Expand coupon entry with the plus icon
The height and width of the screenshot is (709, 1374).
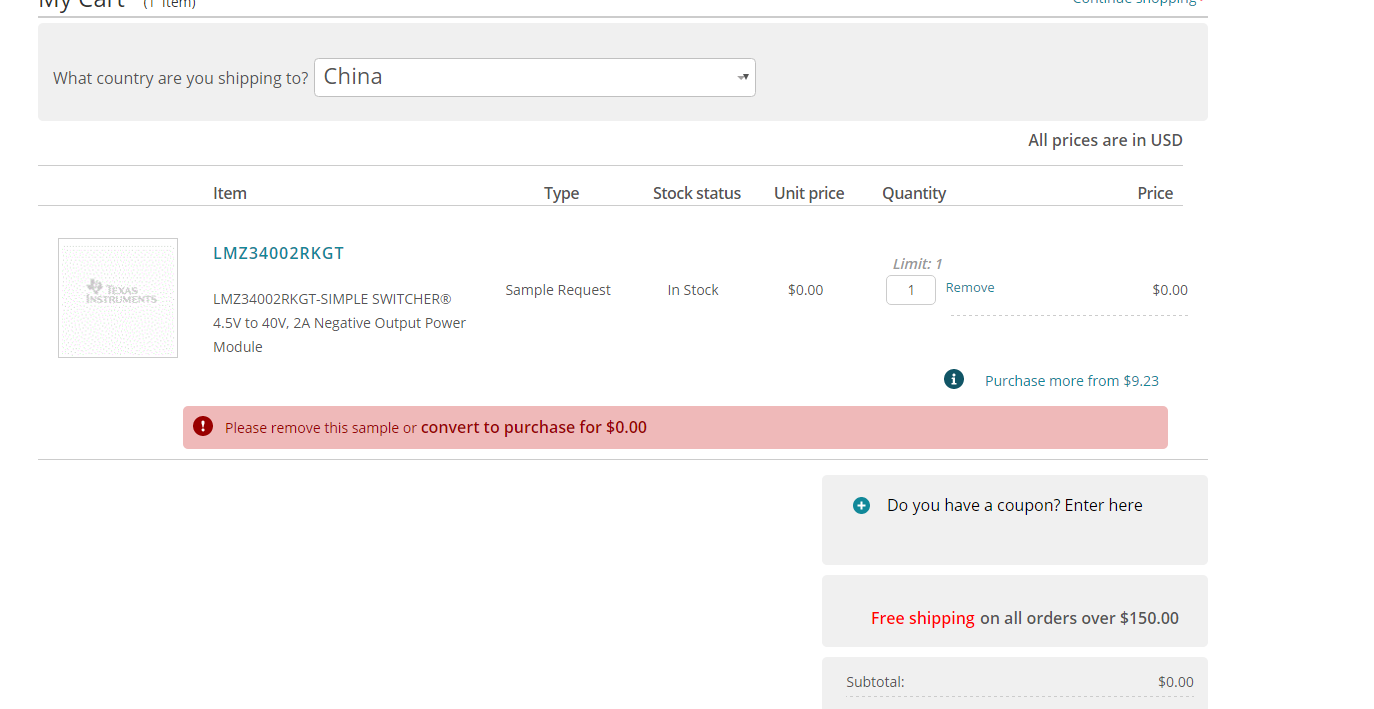point(861,506)
